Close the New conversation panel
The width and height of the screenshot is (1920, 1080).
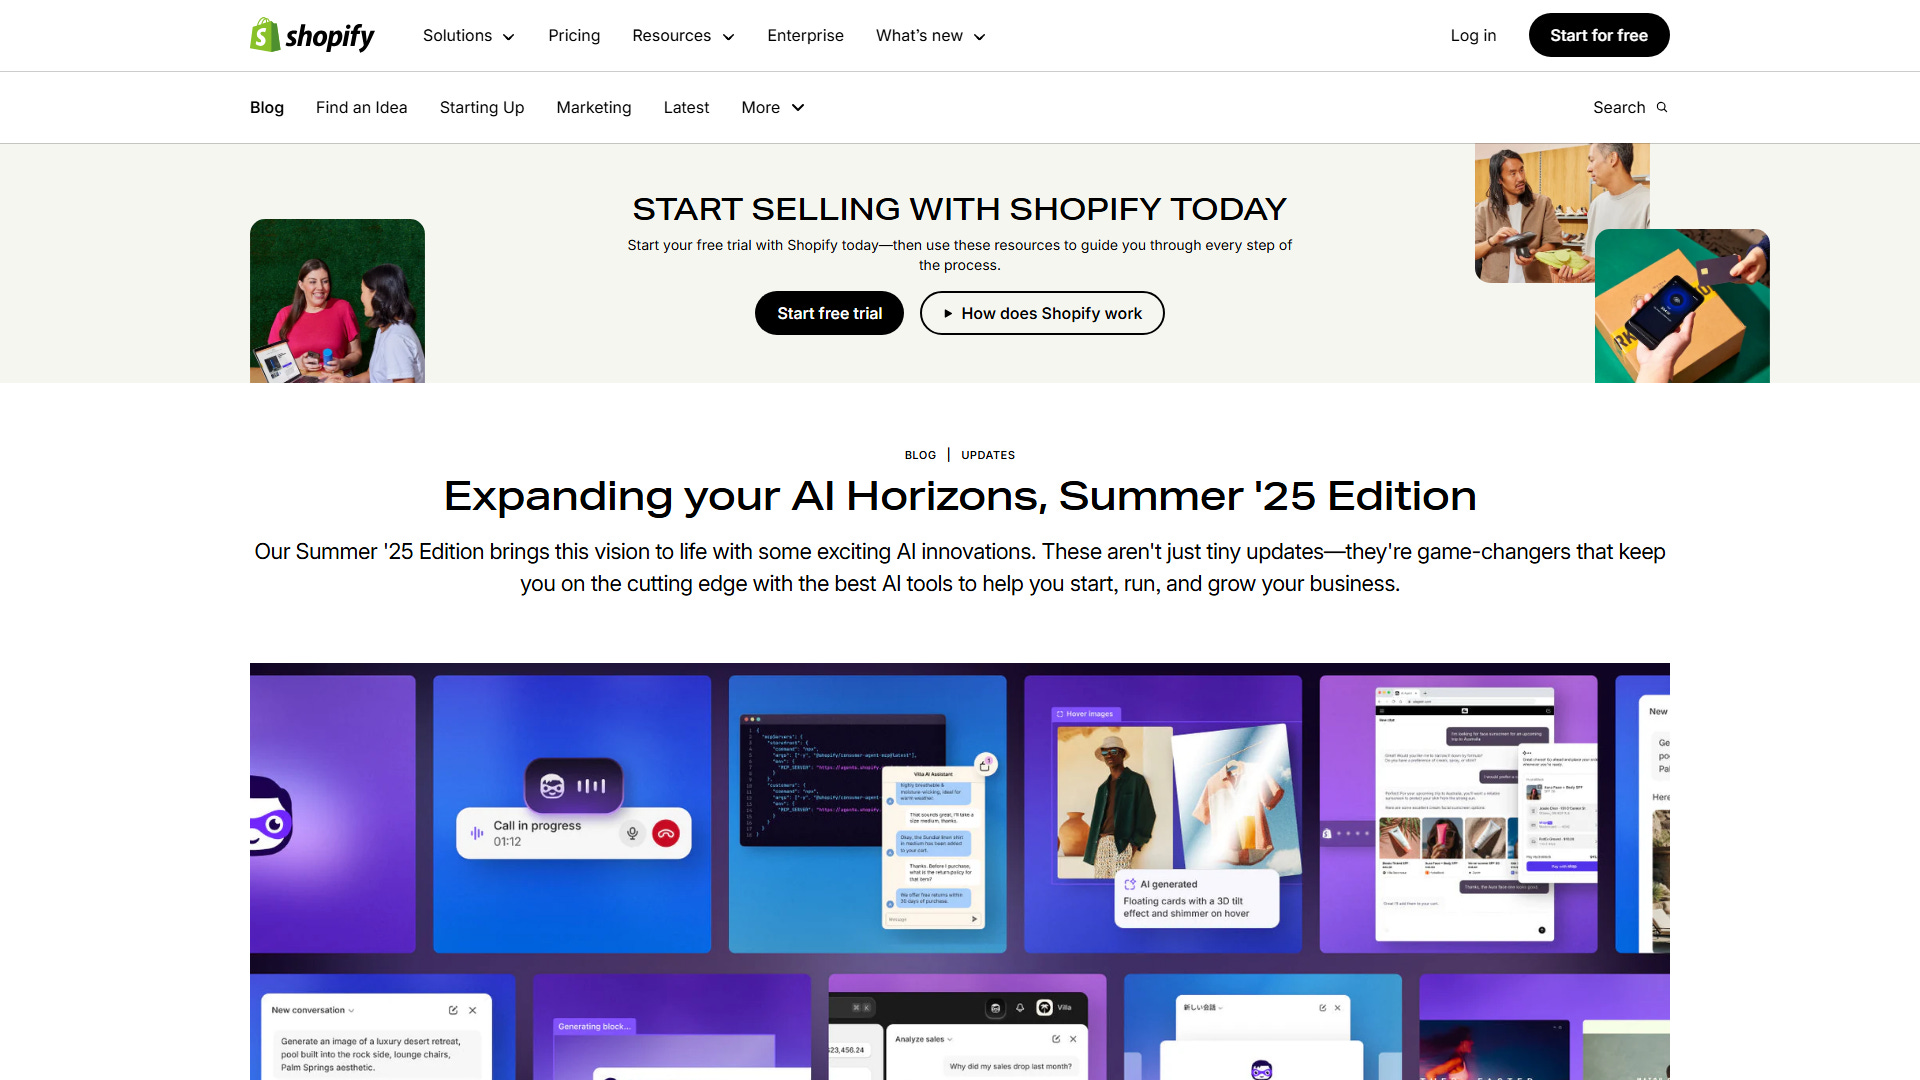473,1010
